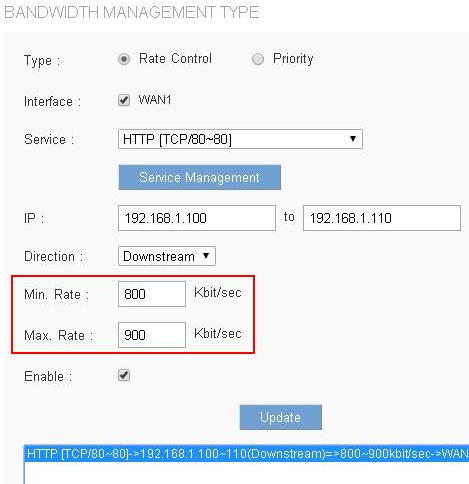Open the Direction dropdown menu
Screen dimensions: 469x484
(167, 256)
